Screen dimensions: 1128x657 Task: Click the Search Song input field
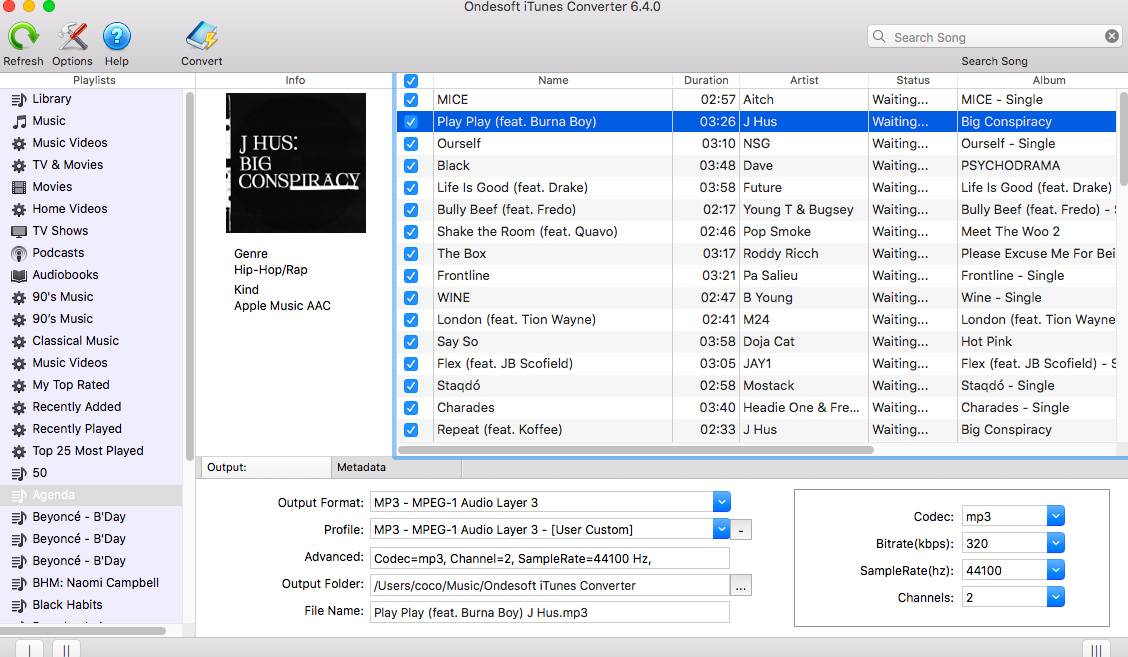pos(993,37)
